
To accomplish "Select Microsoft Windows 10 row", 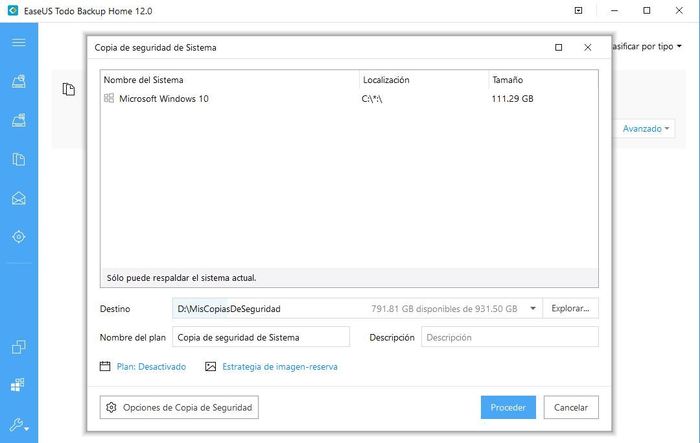I will pos(349,99).
